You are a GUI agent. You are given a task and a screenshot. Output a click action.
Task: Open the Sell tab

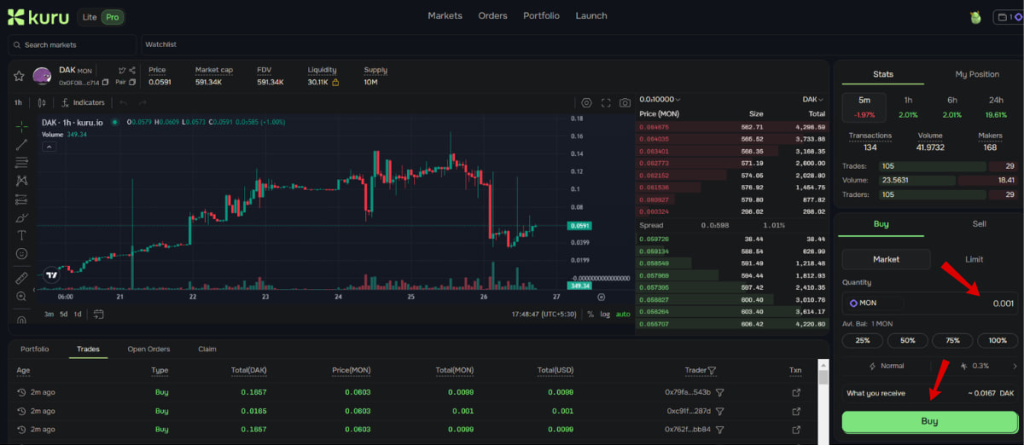(x=978, y=224)
